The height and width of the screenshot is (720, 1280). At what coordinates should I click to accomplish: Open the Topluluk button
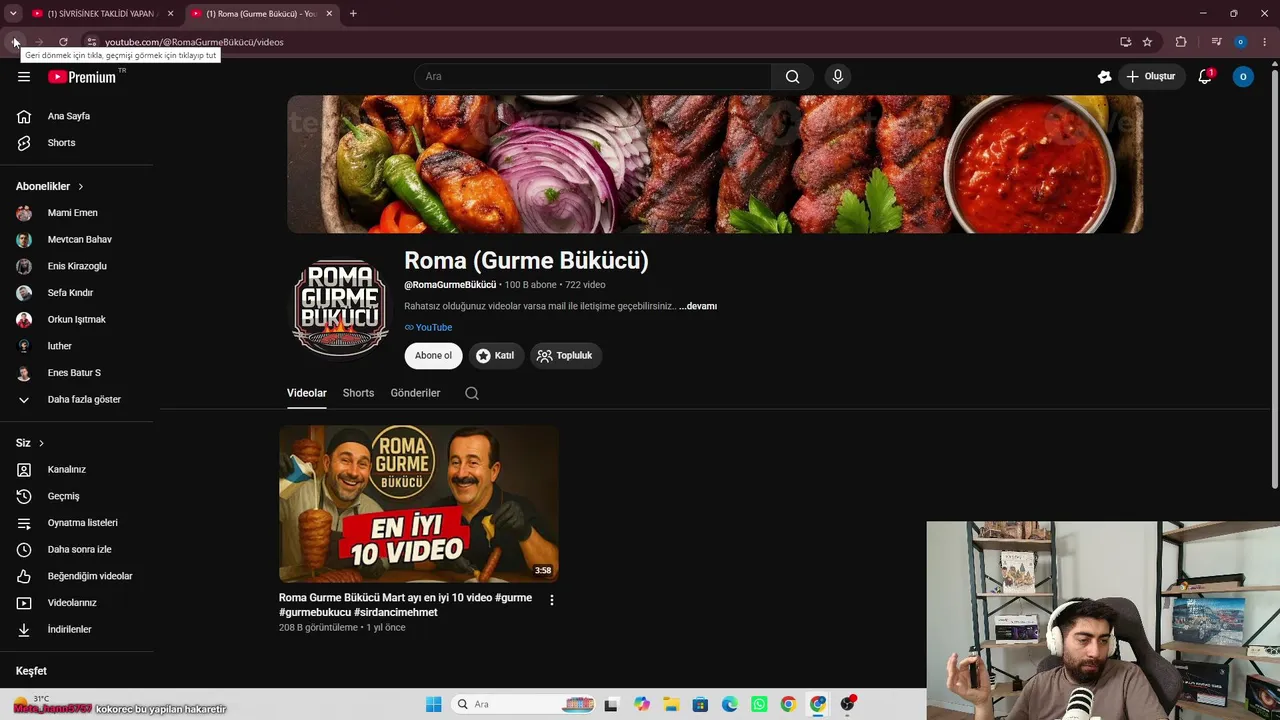pos(565,355)
